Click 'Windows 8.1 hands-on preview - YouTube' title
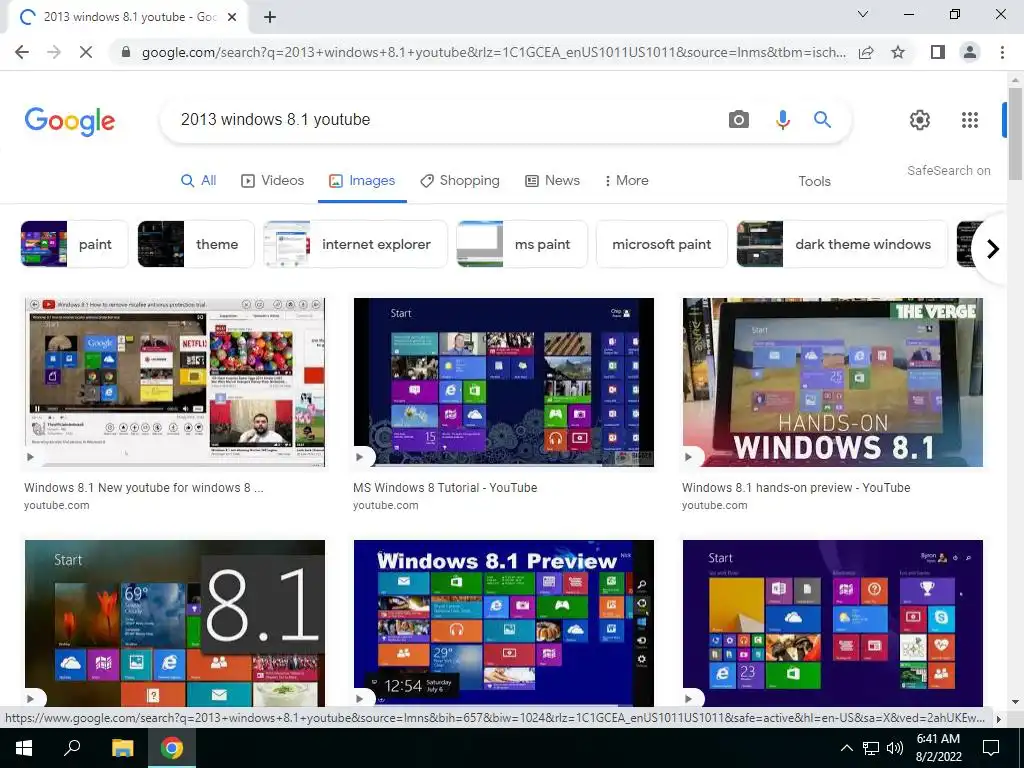 pos(796,488)
